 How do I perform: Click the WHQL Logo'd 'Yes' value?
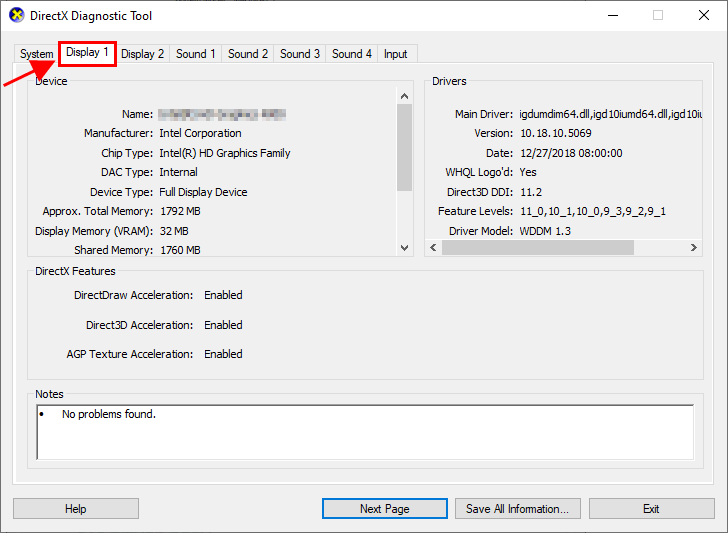click(528, 172)
